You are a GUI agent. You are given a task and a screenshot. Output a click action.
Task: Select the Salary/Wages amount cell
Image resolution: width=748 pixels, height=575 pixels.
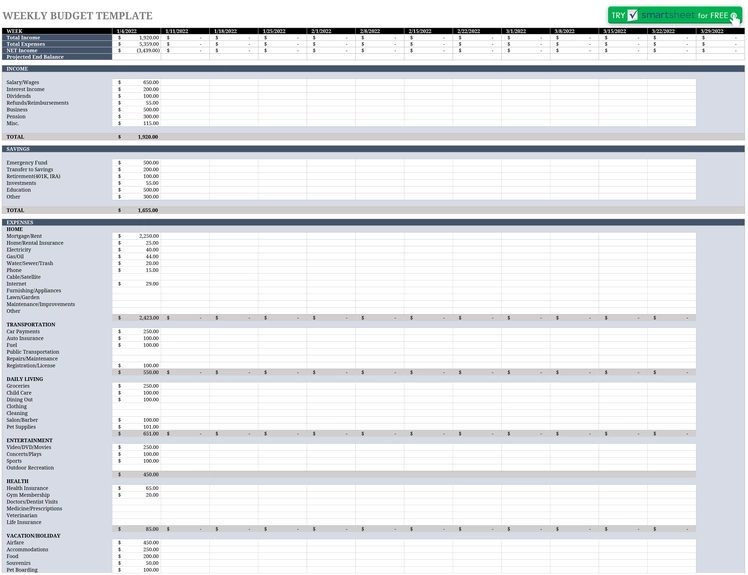tap(136, 82)
